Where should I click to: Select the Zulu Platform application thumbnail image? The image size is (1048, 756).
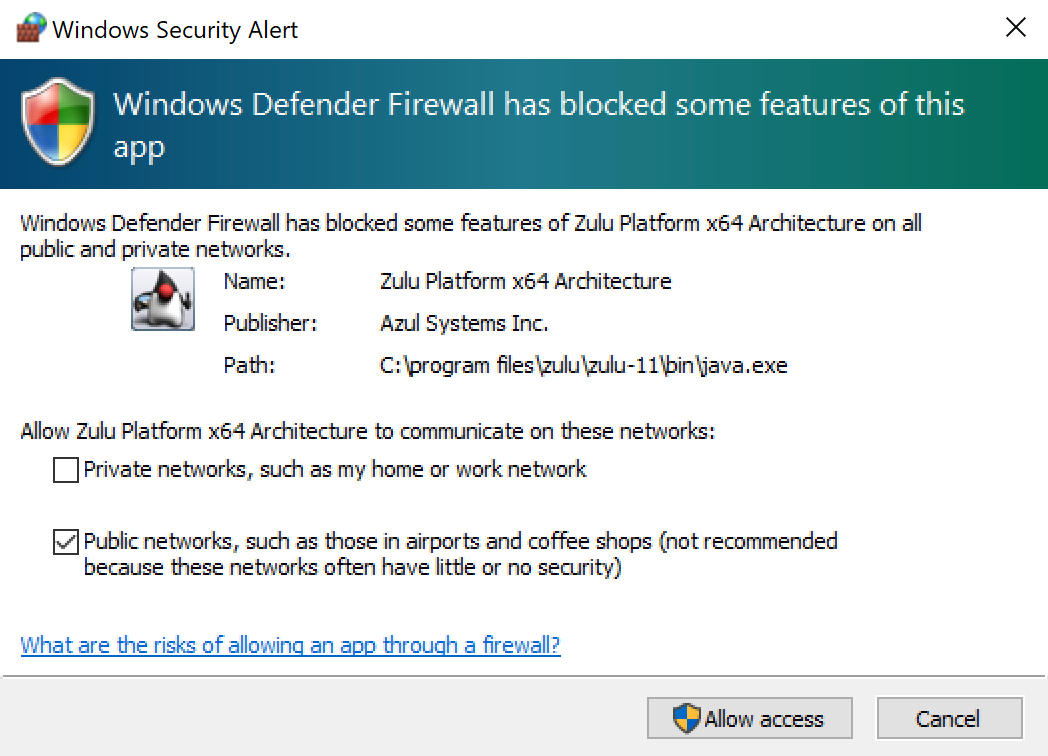tap(162, 298)
